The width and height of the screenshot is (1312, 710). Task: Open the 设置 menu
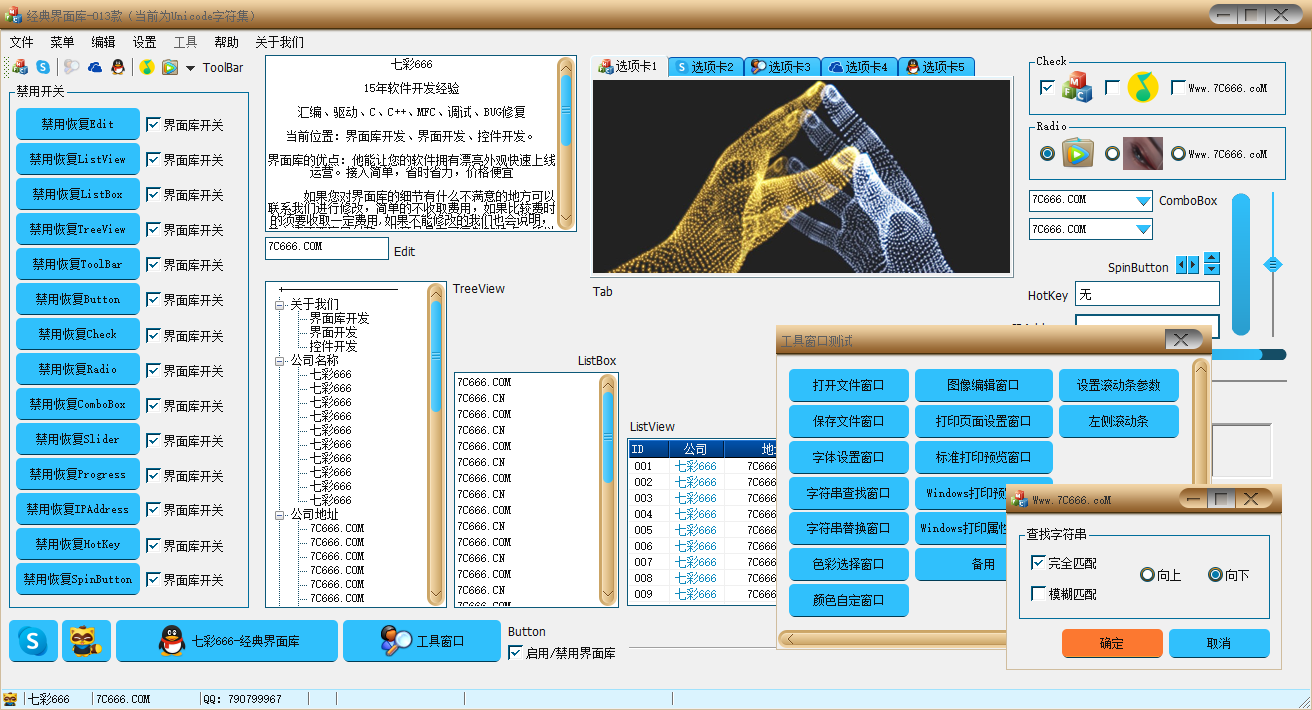(x=144, y=42)
